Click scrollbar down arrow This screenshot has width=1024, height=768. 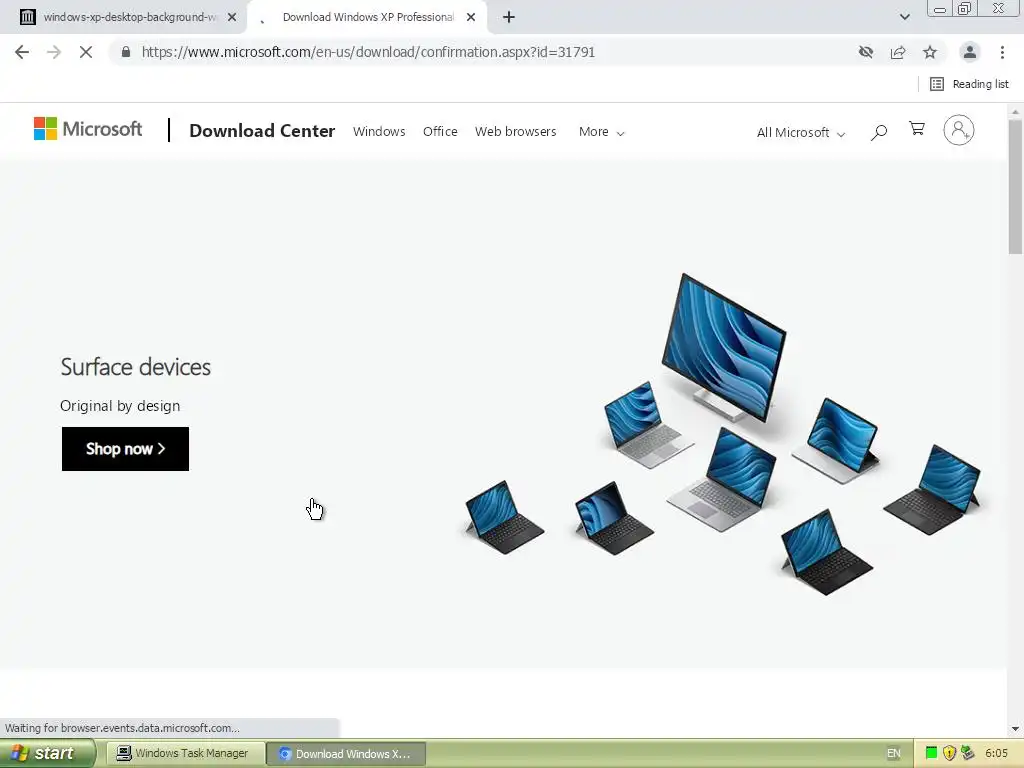pos(1015,729)
